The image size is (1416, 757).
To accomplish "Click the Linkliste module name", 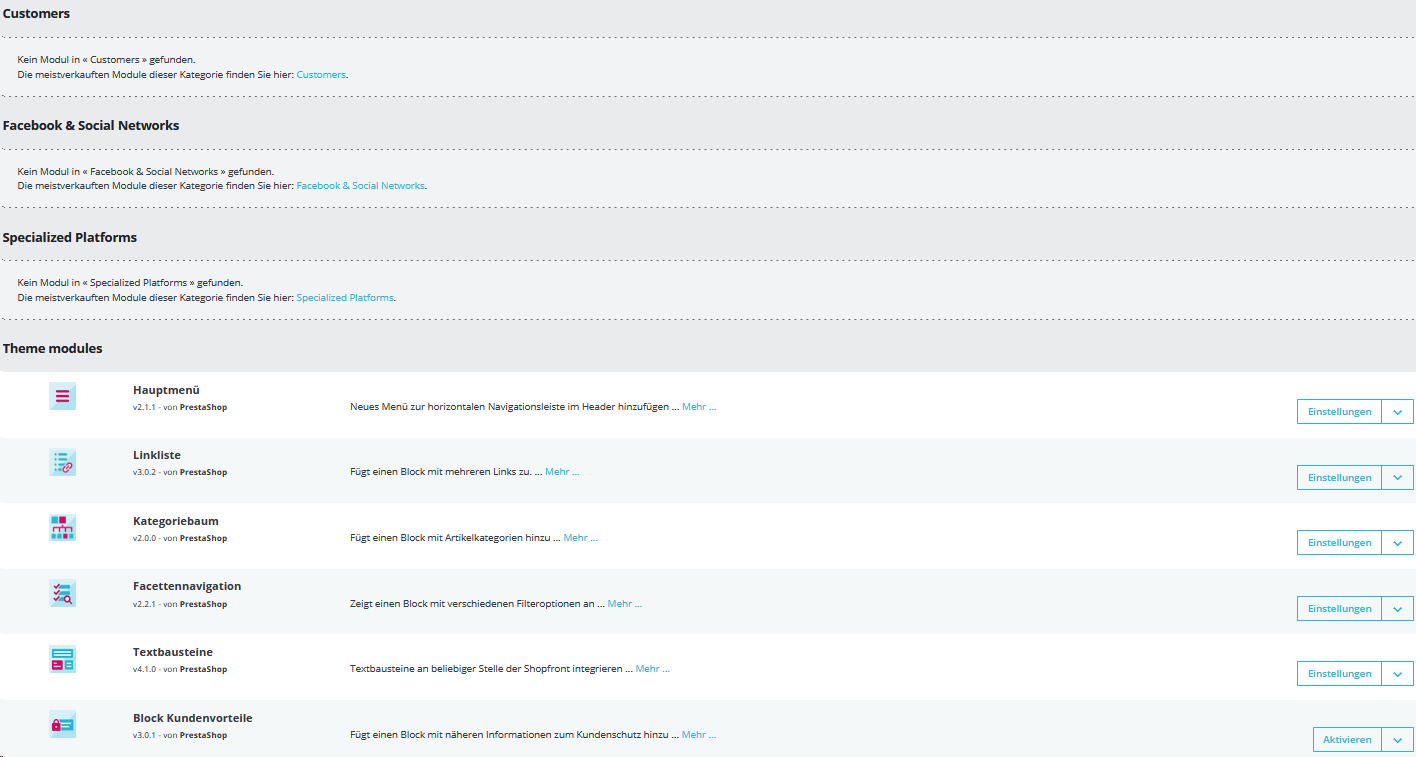I will (x=157, y=455).
